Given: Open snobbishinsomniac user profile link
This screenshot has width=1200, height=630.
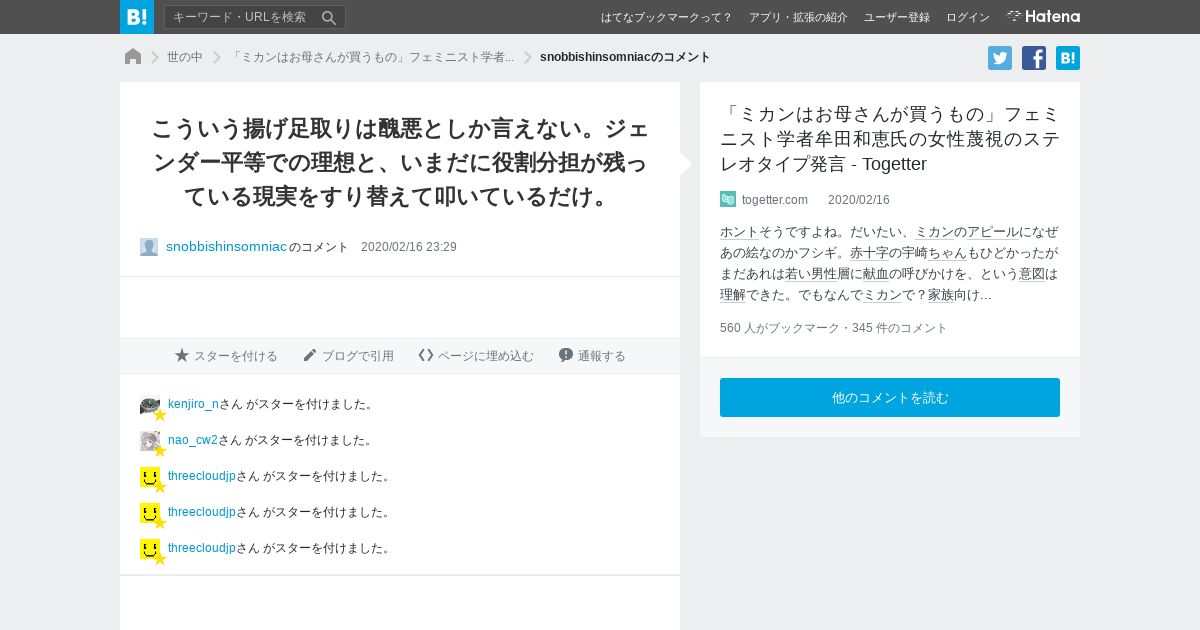Looking at the screenshot, I should (226, 246).
